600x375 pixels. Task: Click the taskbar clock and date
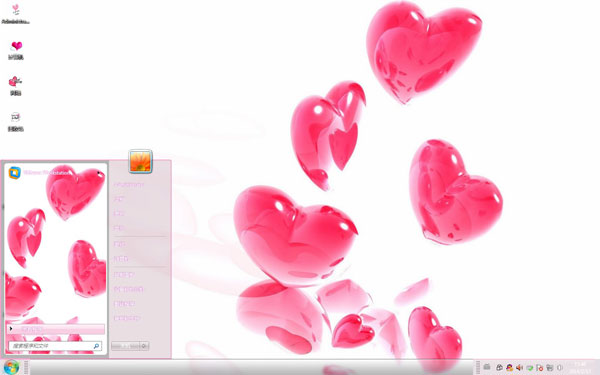[x=582, y=368]
